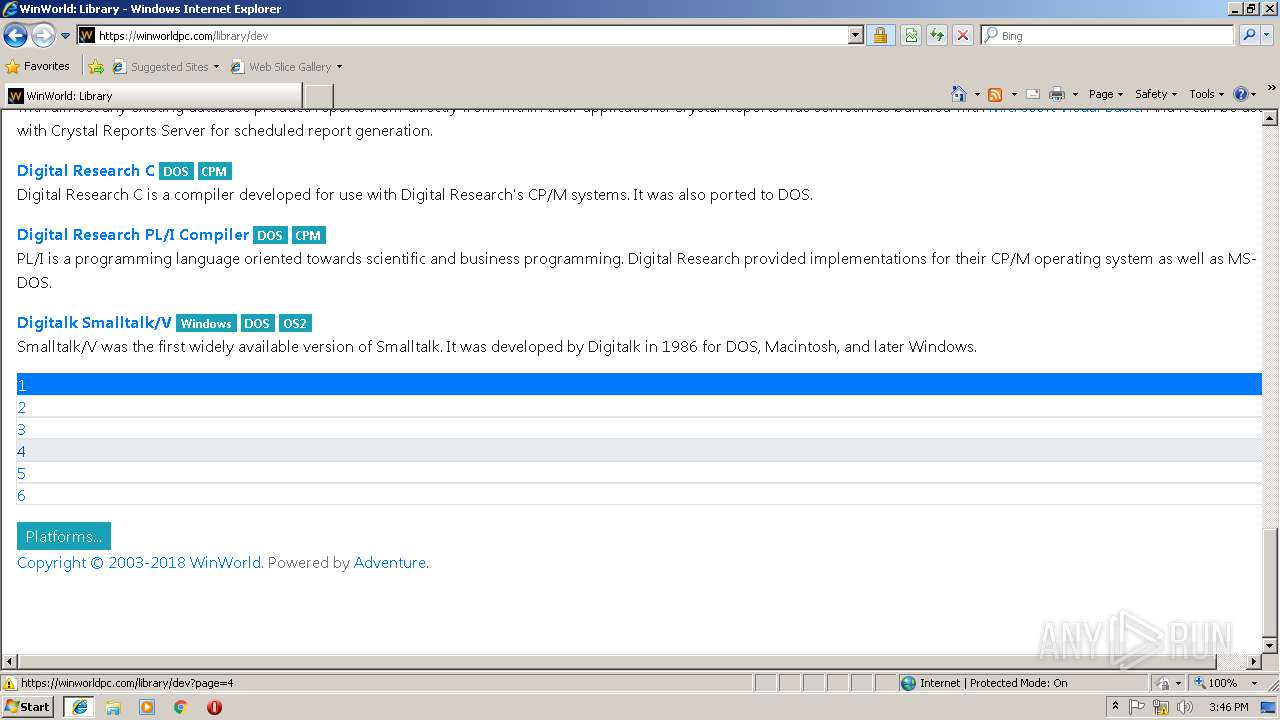Image resolution: width=1280 pixels, height=720 pixels.
Task: Click the Help question mark icon
Action: point(1240,94)
